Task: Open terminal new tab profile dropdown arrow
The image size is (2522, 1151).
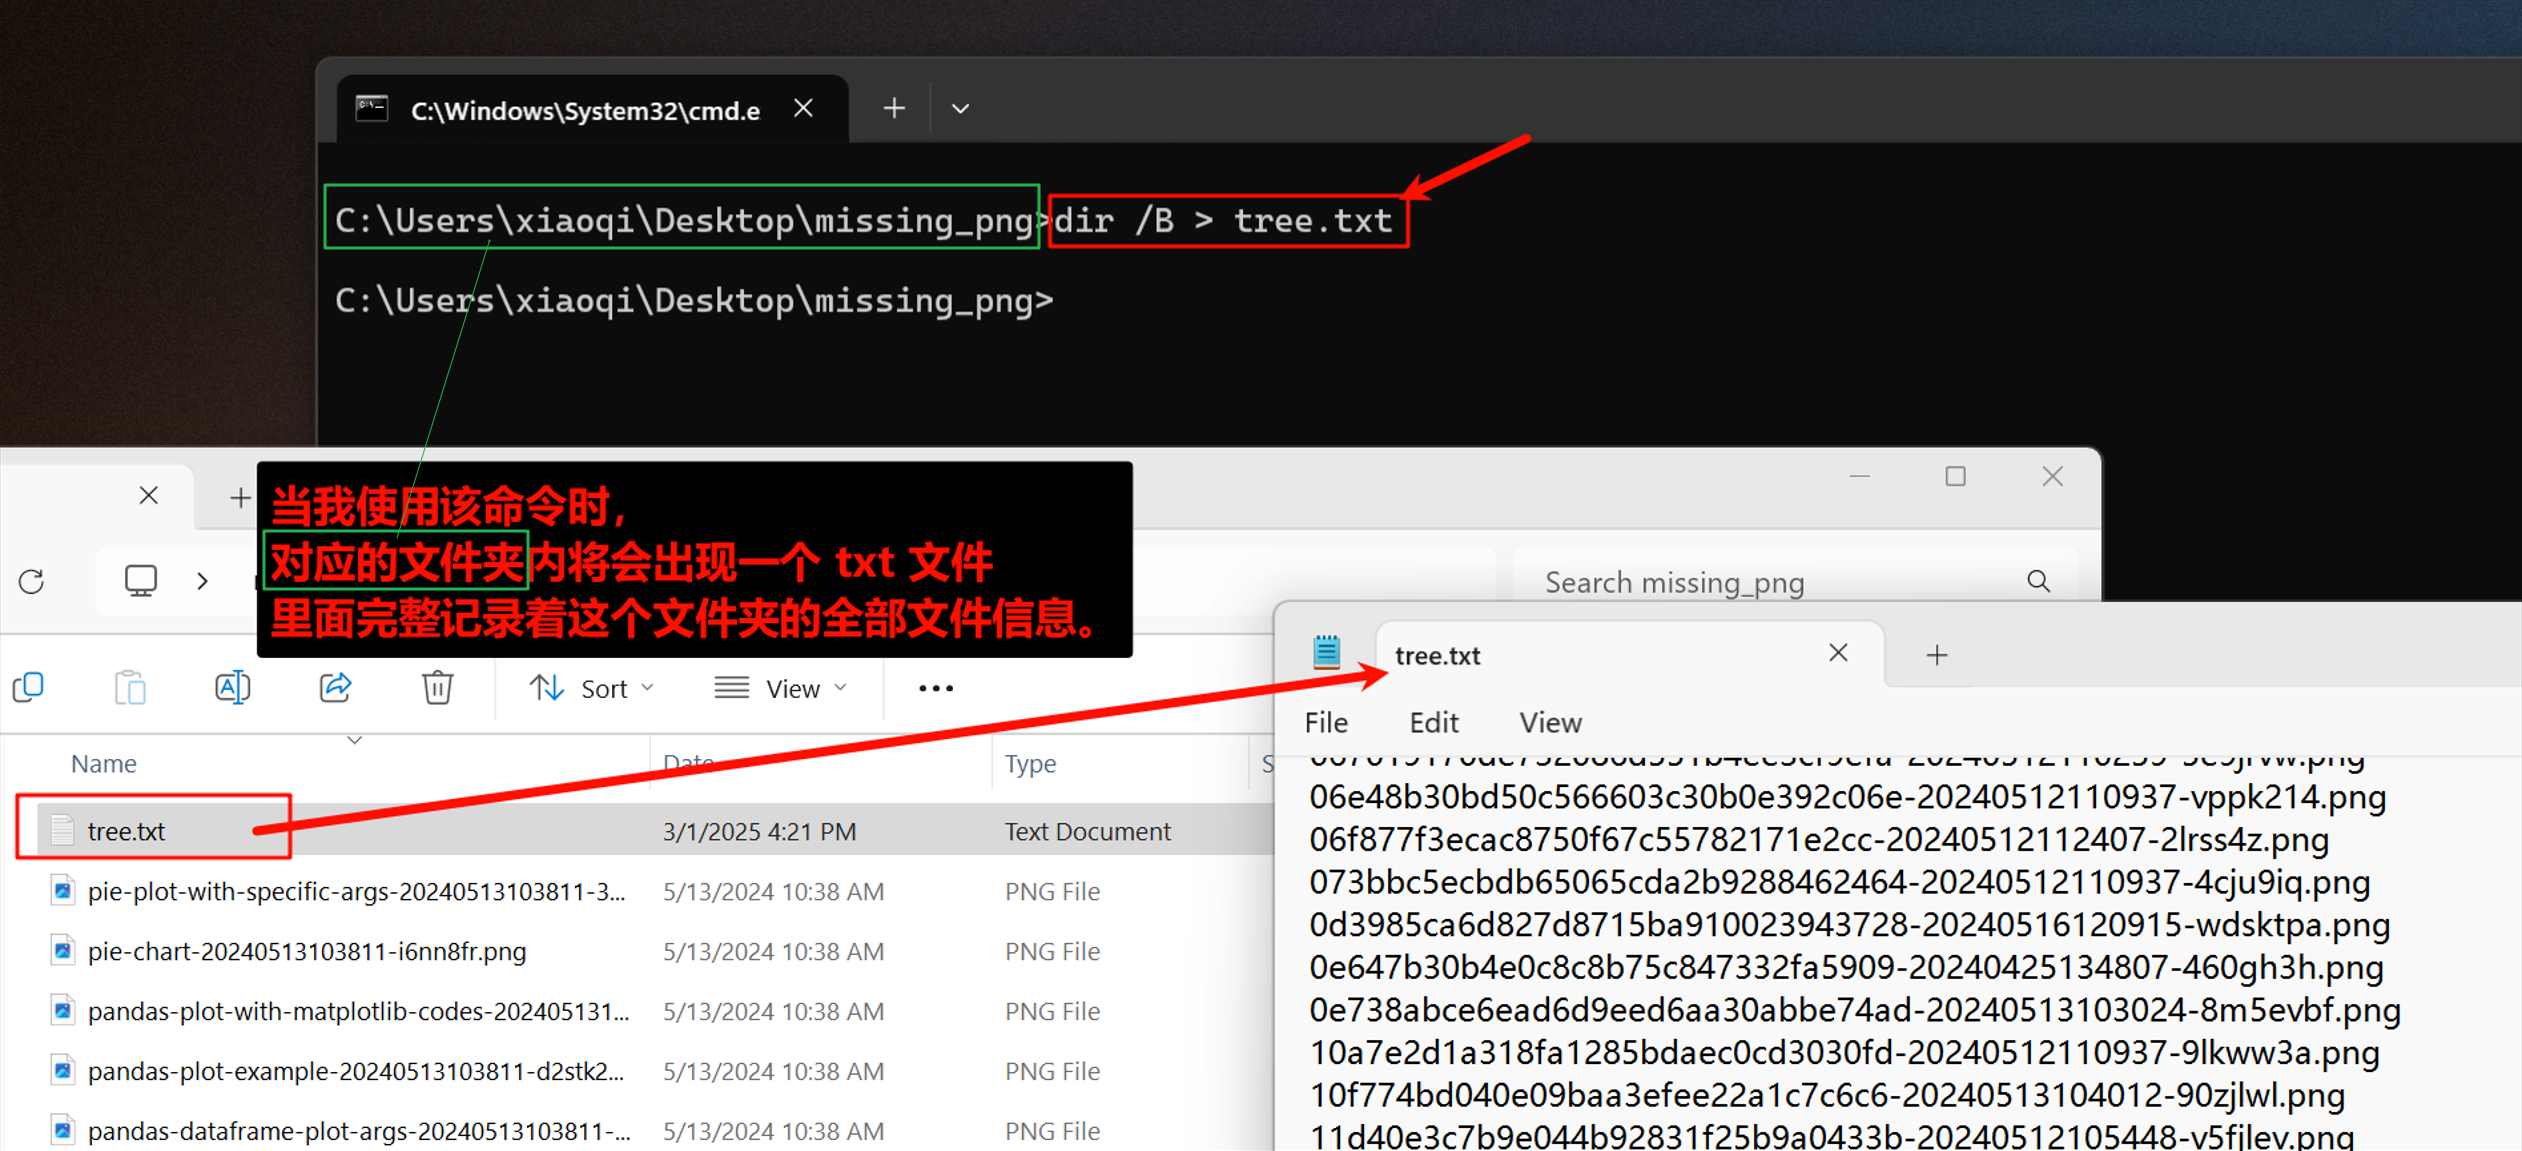Action: (960, 108)
